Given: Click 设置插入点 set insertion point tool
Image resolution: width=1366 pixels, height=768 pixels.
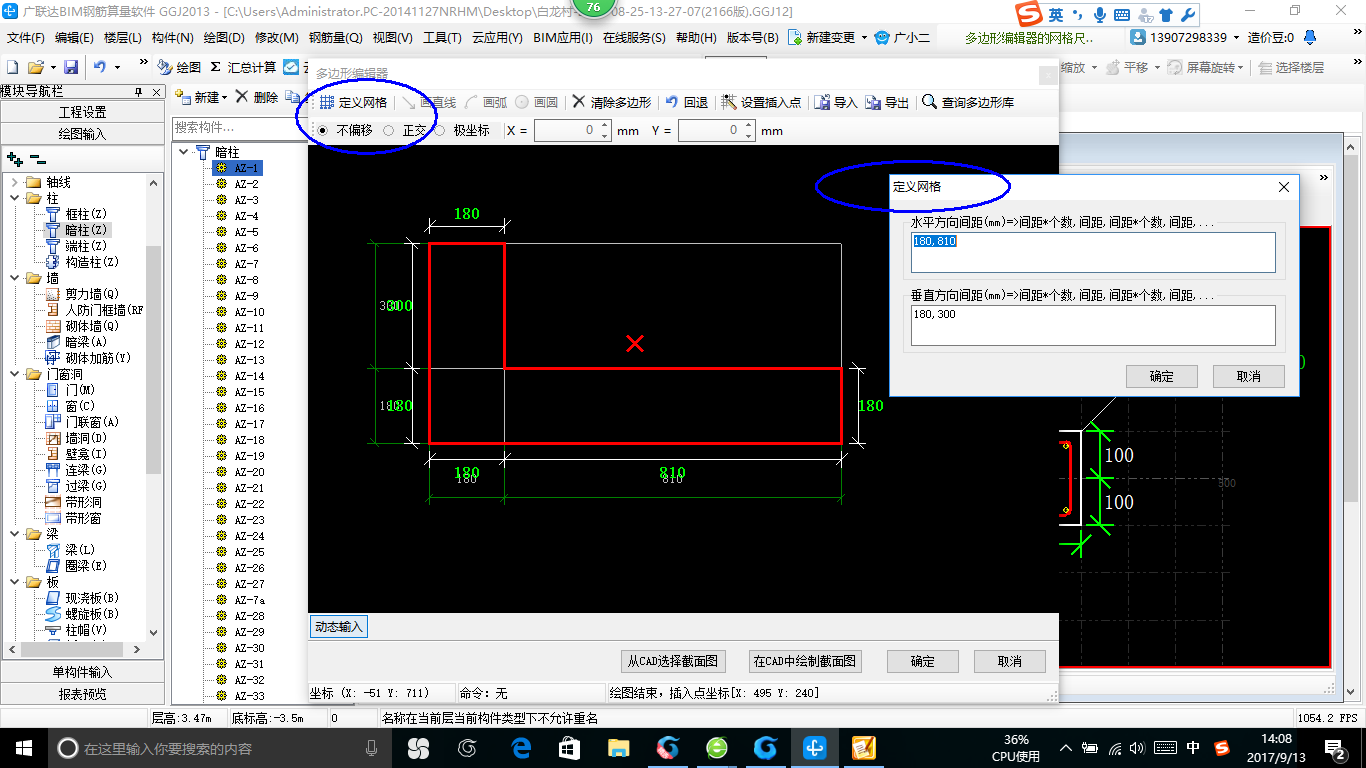Looking at the screenshot, I should point(761,102).
